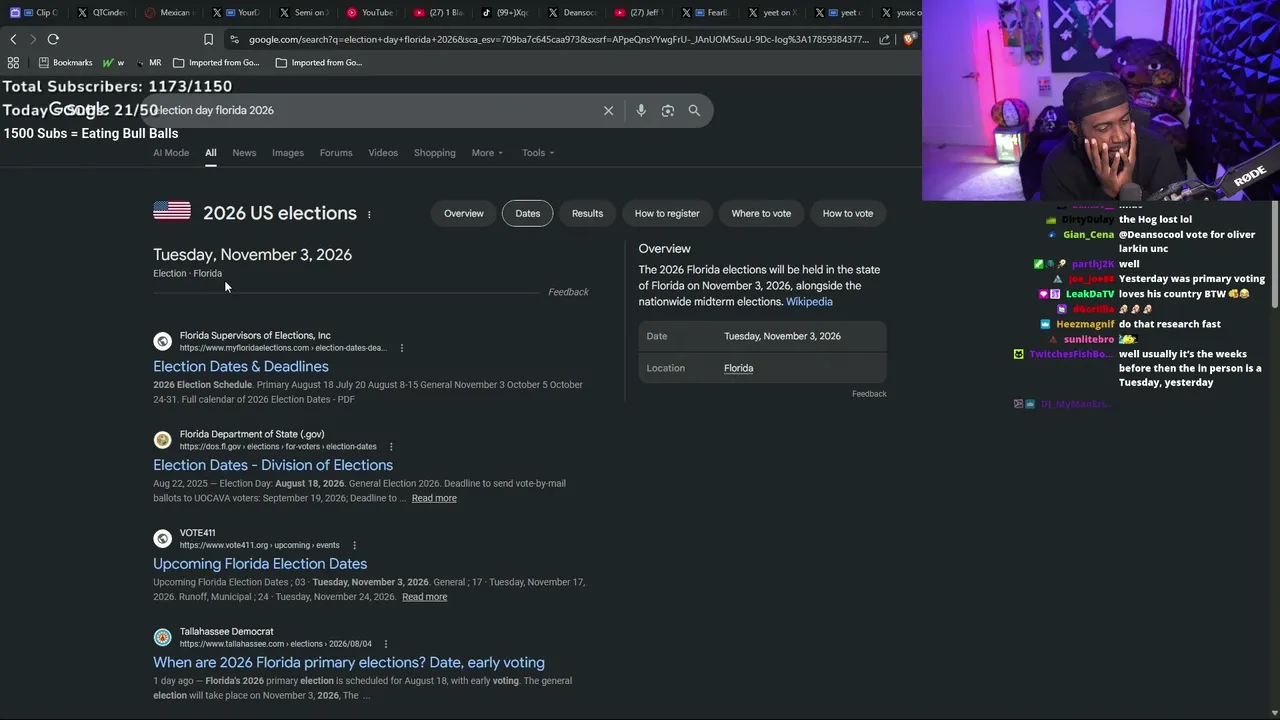Viewport: 1280px width, 720px height.
Task: Open the 'w' bookmark
Action: [x=113, y=62]
